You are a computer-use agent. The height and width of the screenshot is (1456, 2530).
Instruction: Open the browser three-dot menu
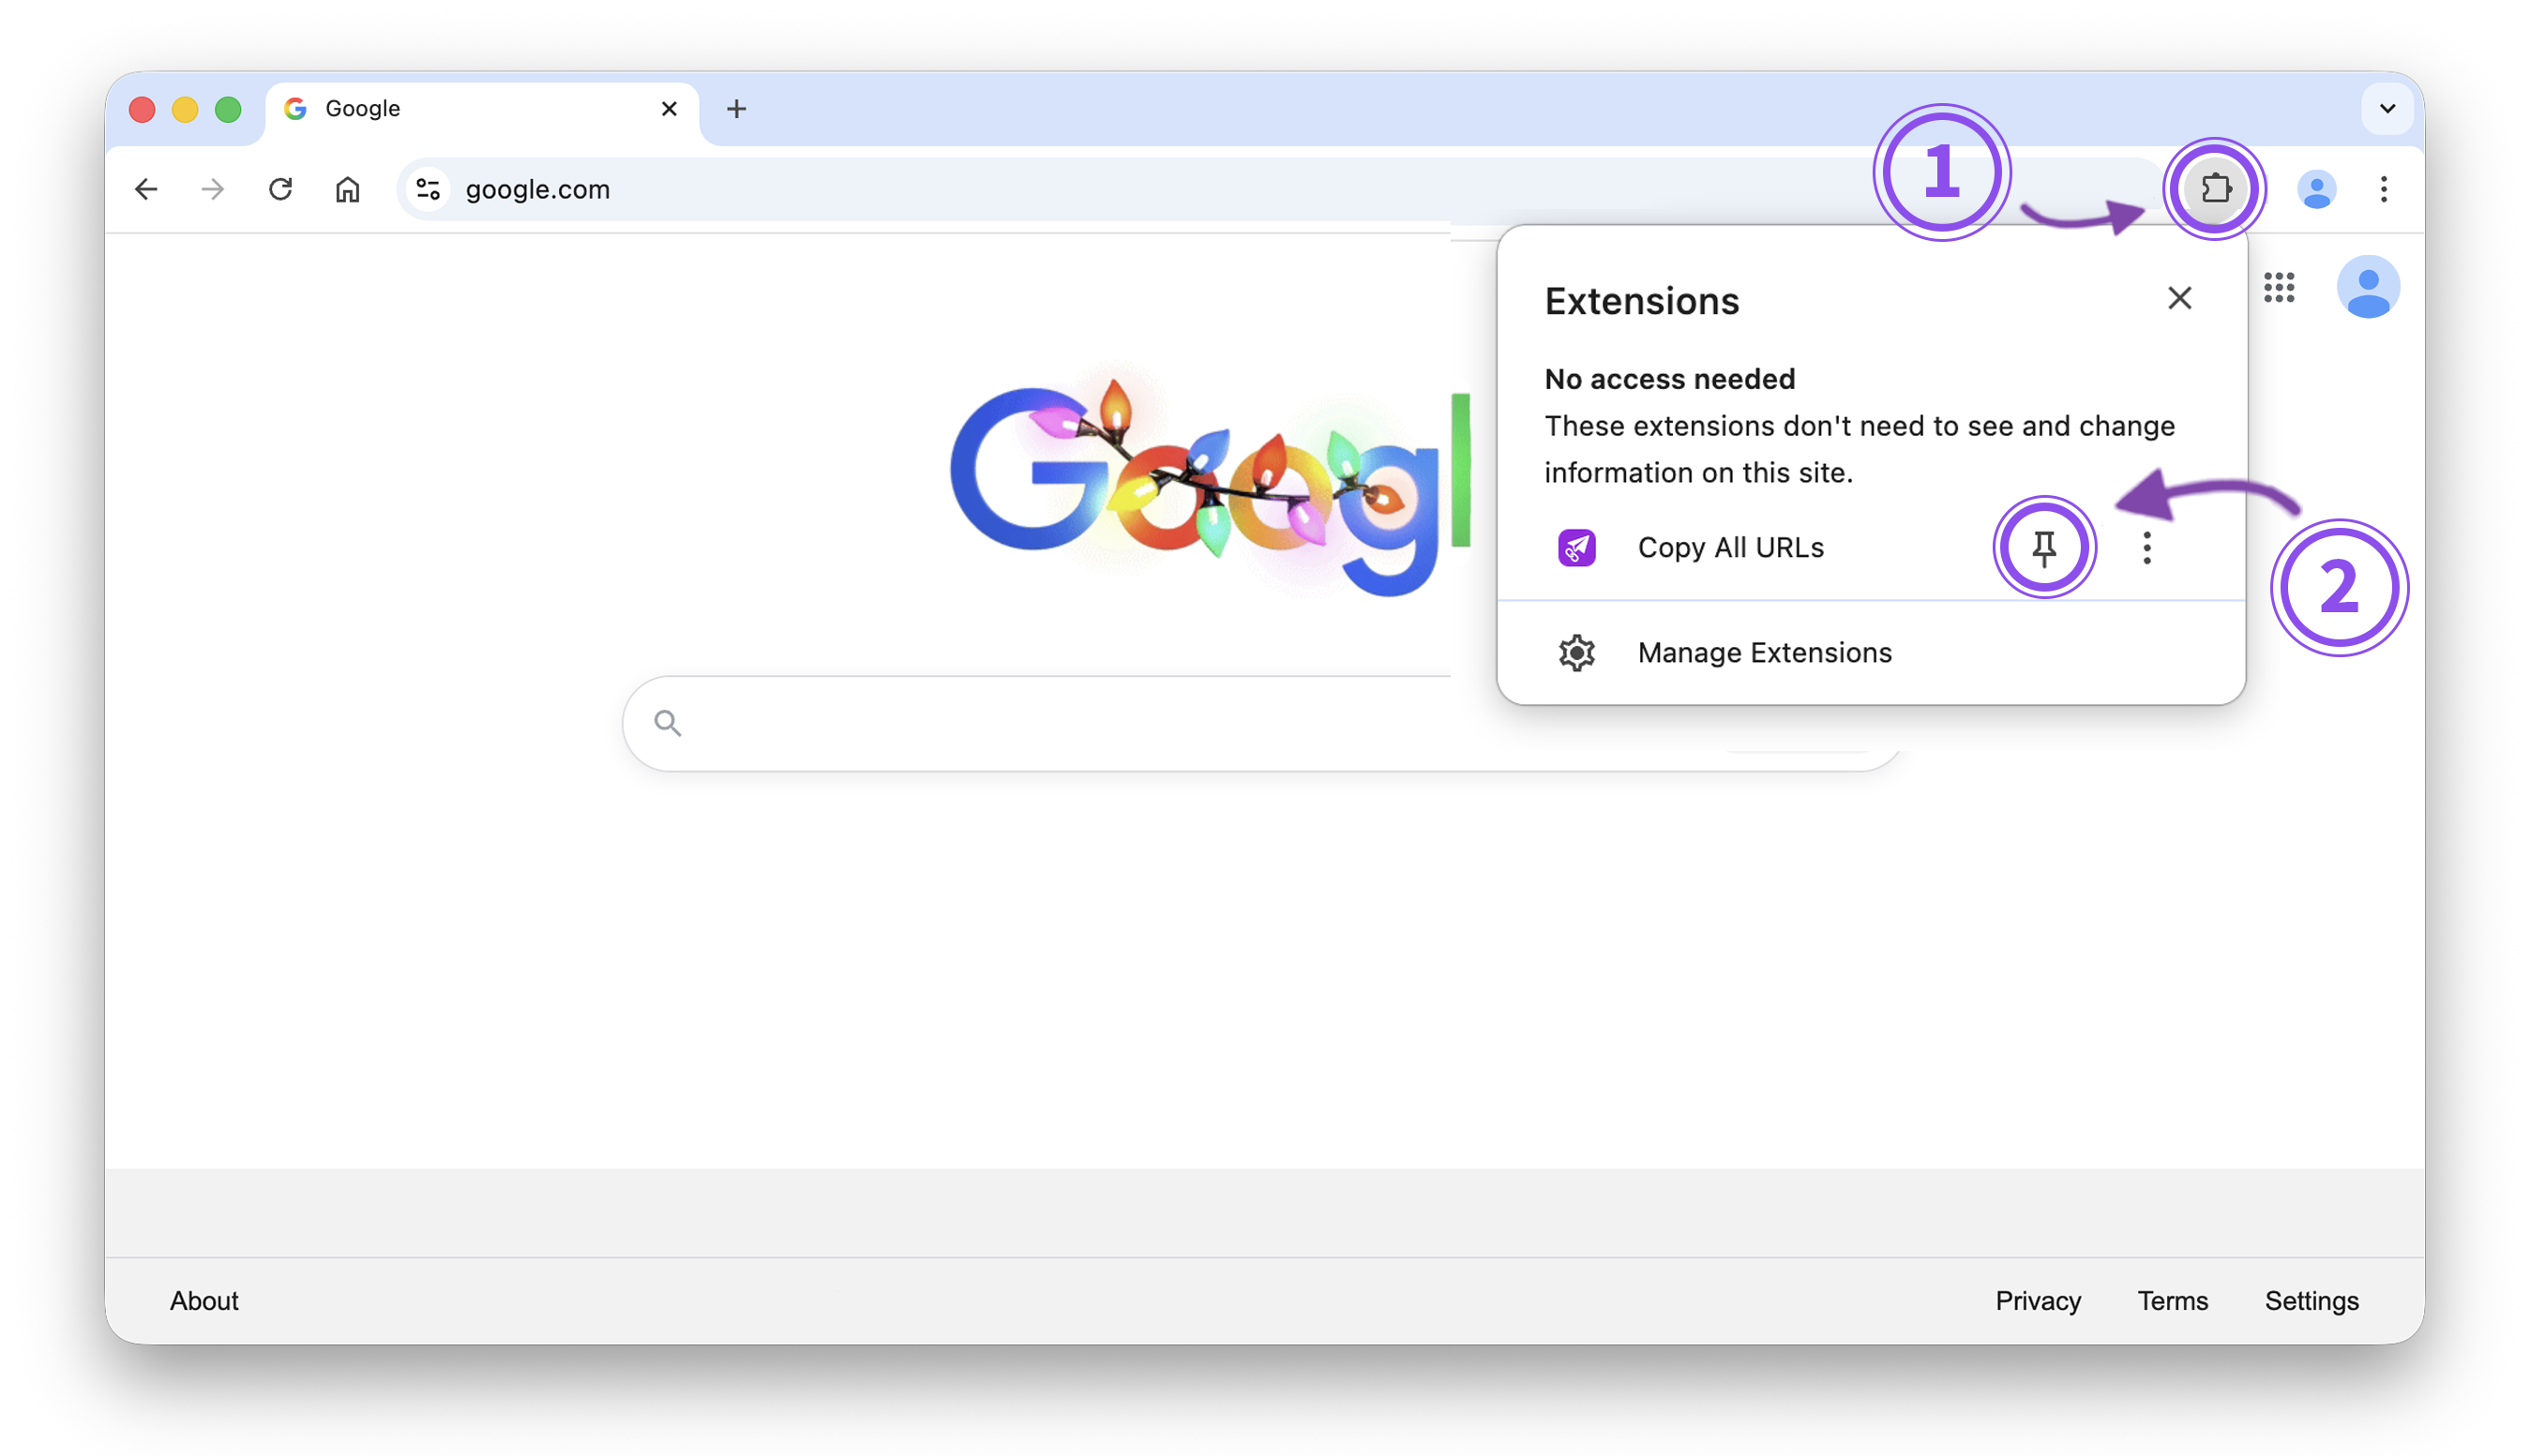coord(2384,189)
